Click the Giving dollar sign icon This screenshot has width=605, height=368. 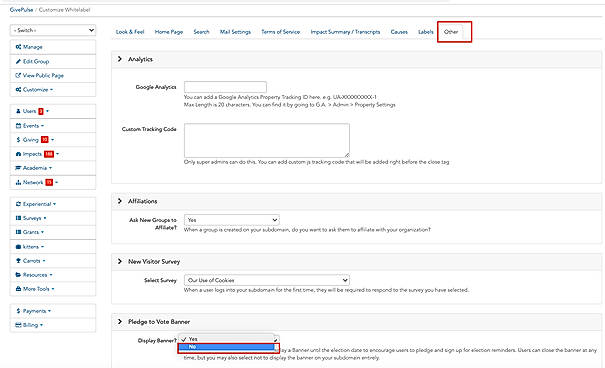point(18,140)
